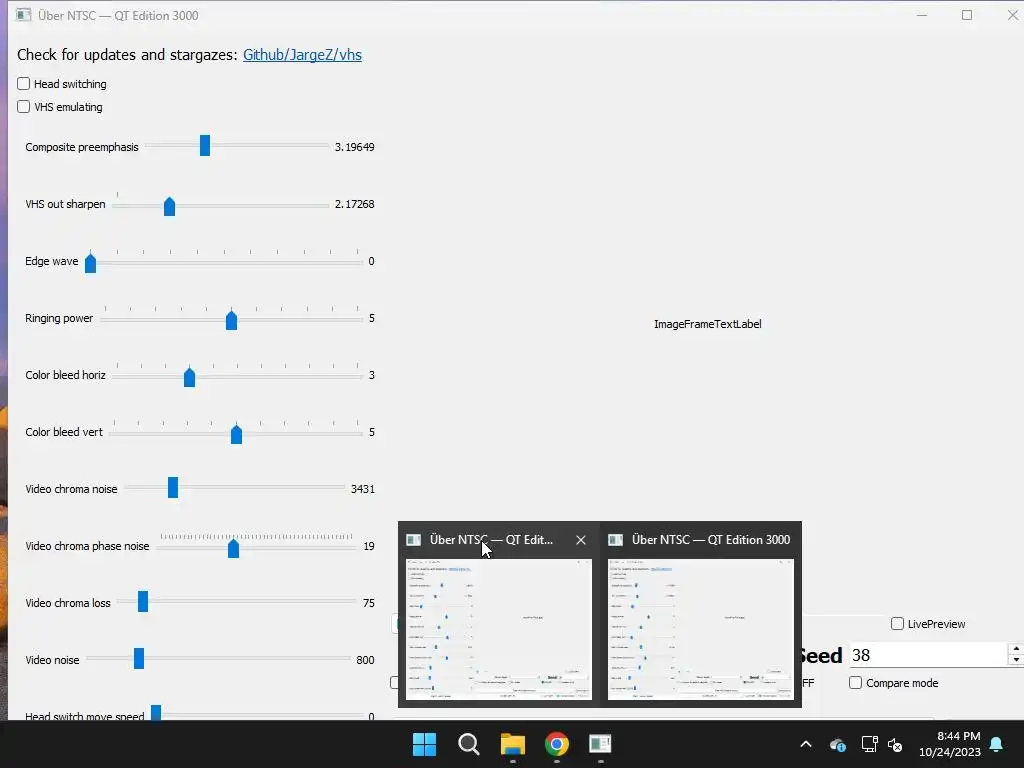
Task: Click Über NTSC app taskbar icon
Action: point(600,744)
